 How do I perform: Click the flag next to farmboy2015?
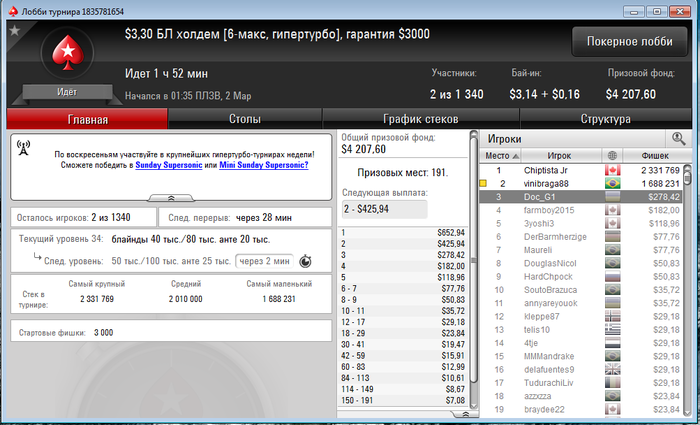(612, 210)
